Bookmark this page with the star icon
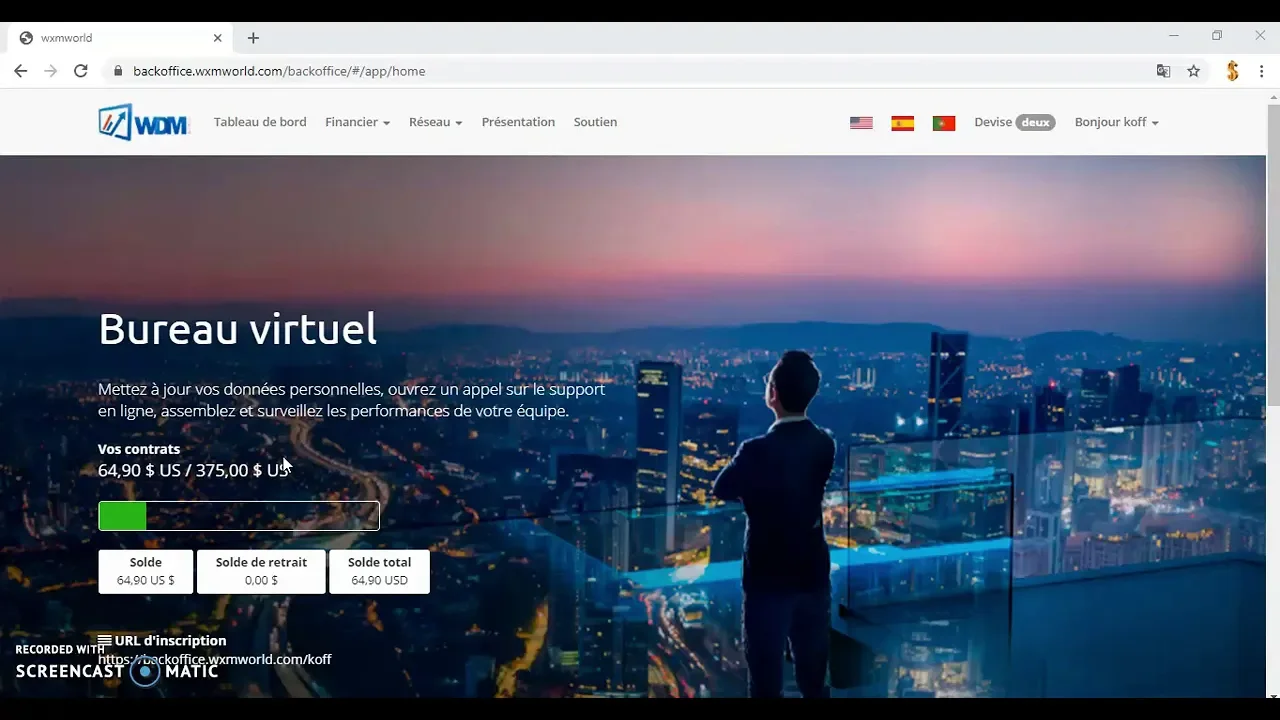Viewport: 1280px width, 720px height. [1193, 71]
